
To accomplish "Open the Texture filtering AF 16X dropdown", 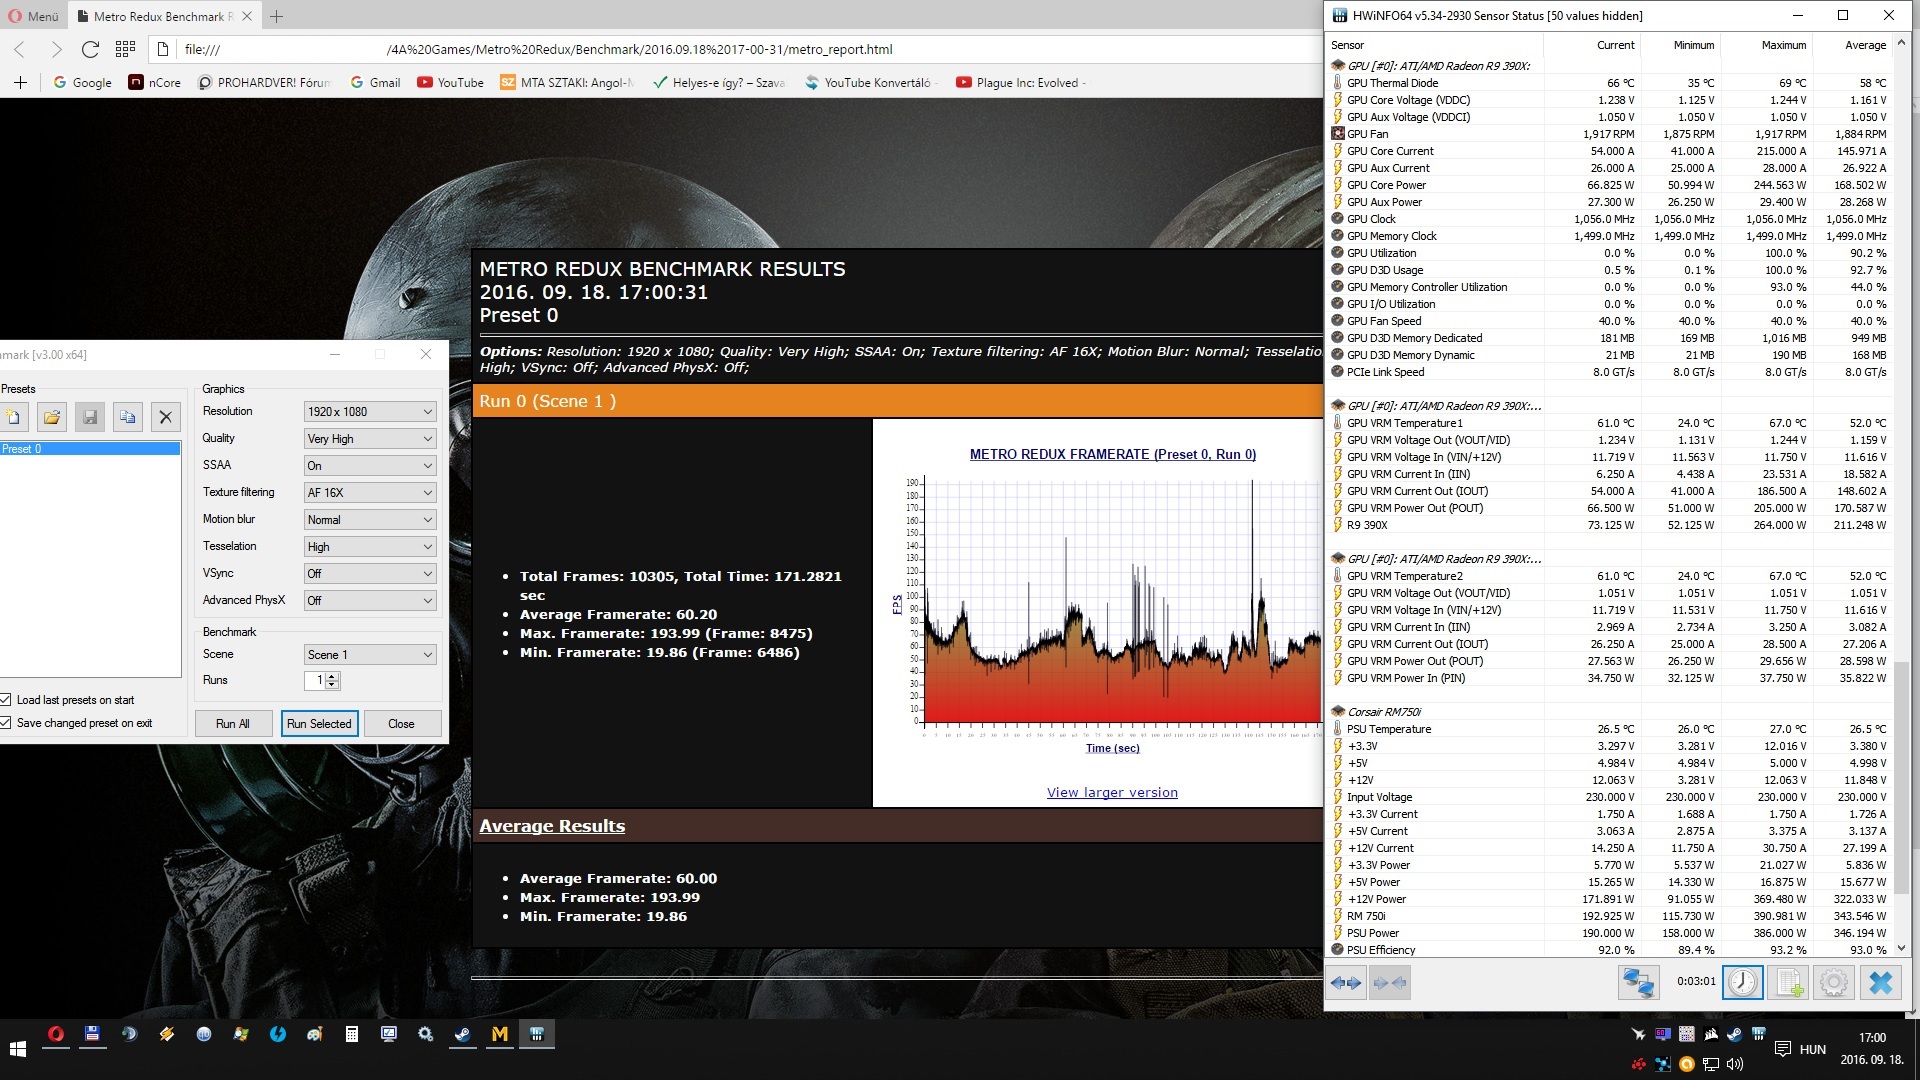I will pos(370,493).
